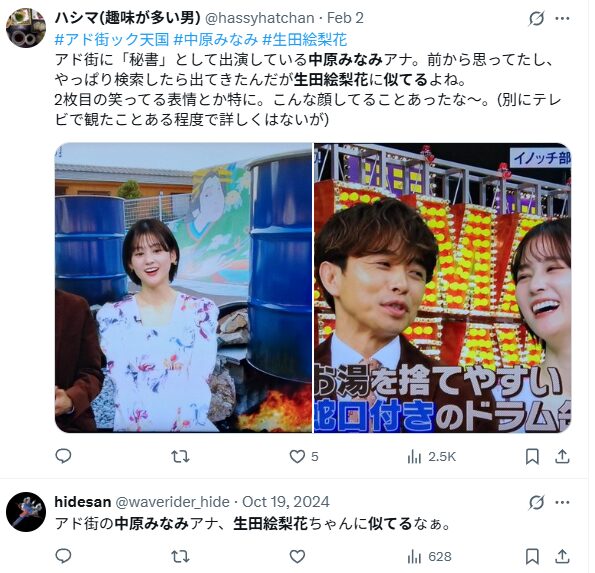Open #生田絵梨花 hashtag
This screenshot has width=595, height=573.
point(305,39)
